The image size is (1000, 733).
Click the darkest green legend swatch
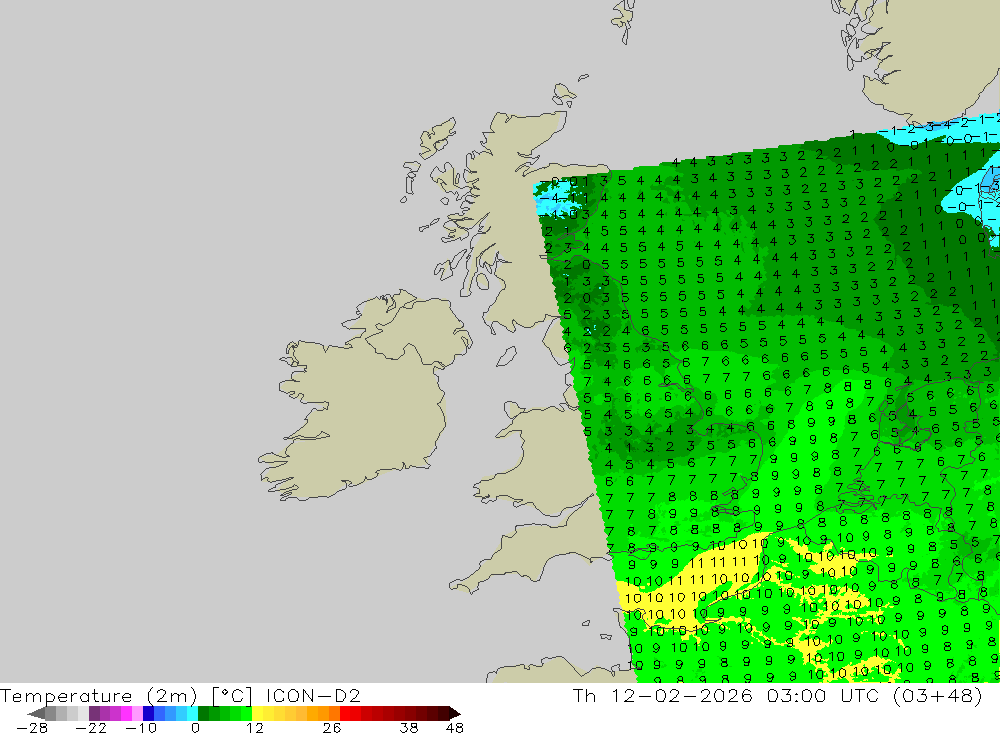[203, 713]
